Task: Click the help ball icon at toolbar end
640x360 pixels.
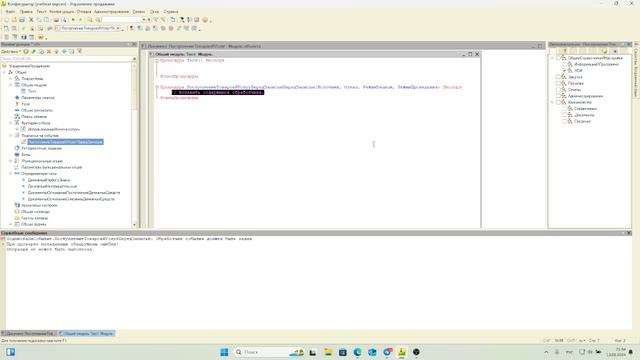Action: [205, 20]
